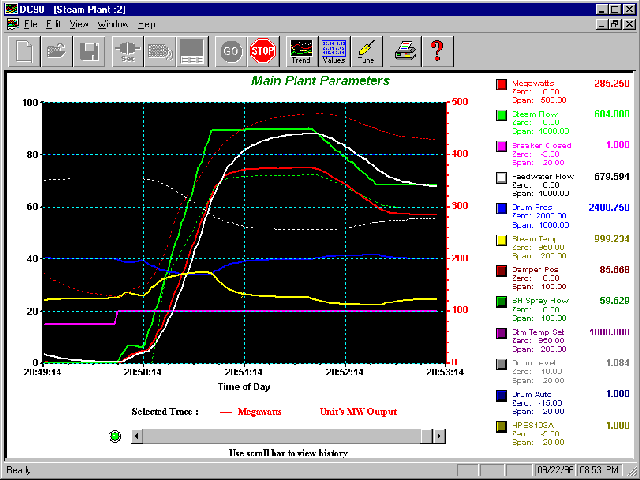Open the Trend display icon
640x480 pixels.
300,49
